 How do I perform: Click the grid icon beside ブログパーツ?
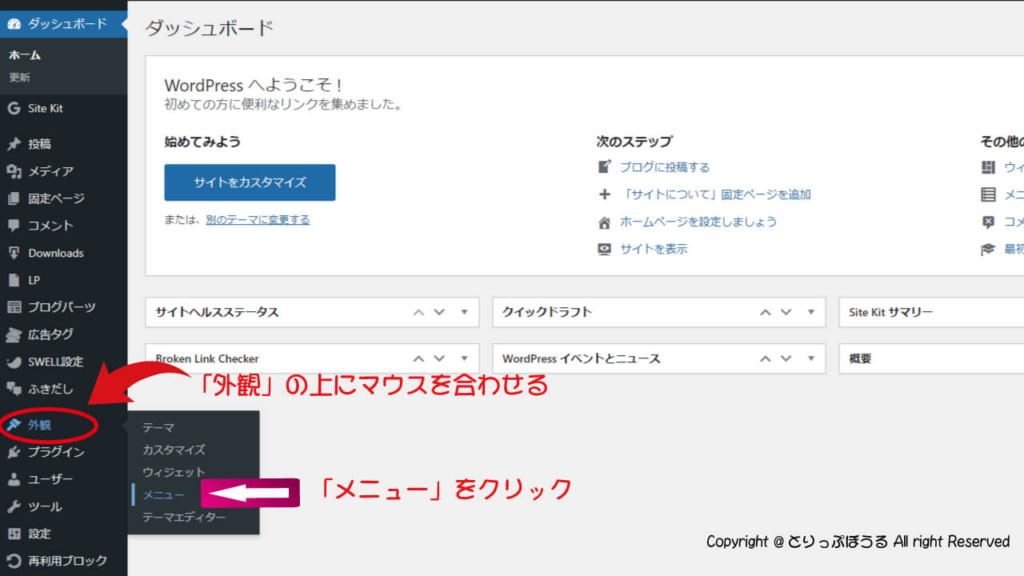(x=14, y=307)
